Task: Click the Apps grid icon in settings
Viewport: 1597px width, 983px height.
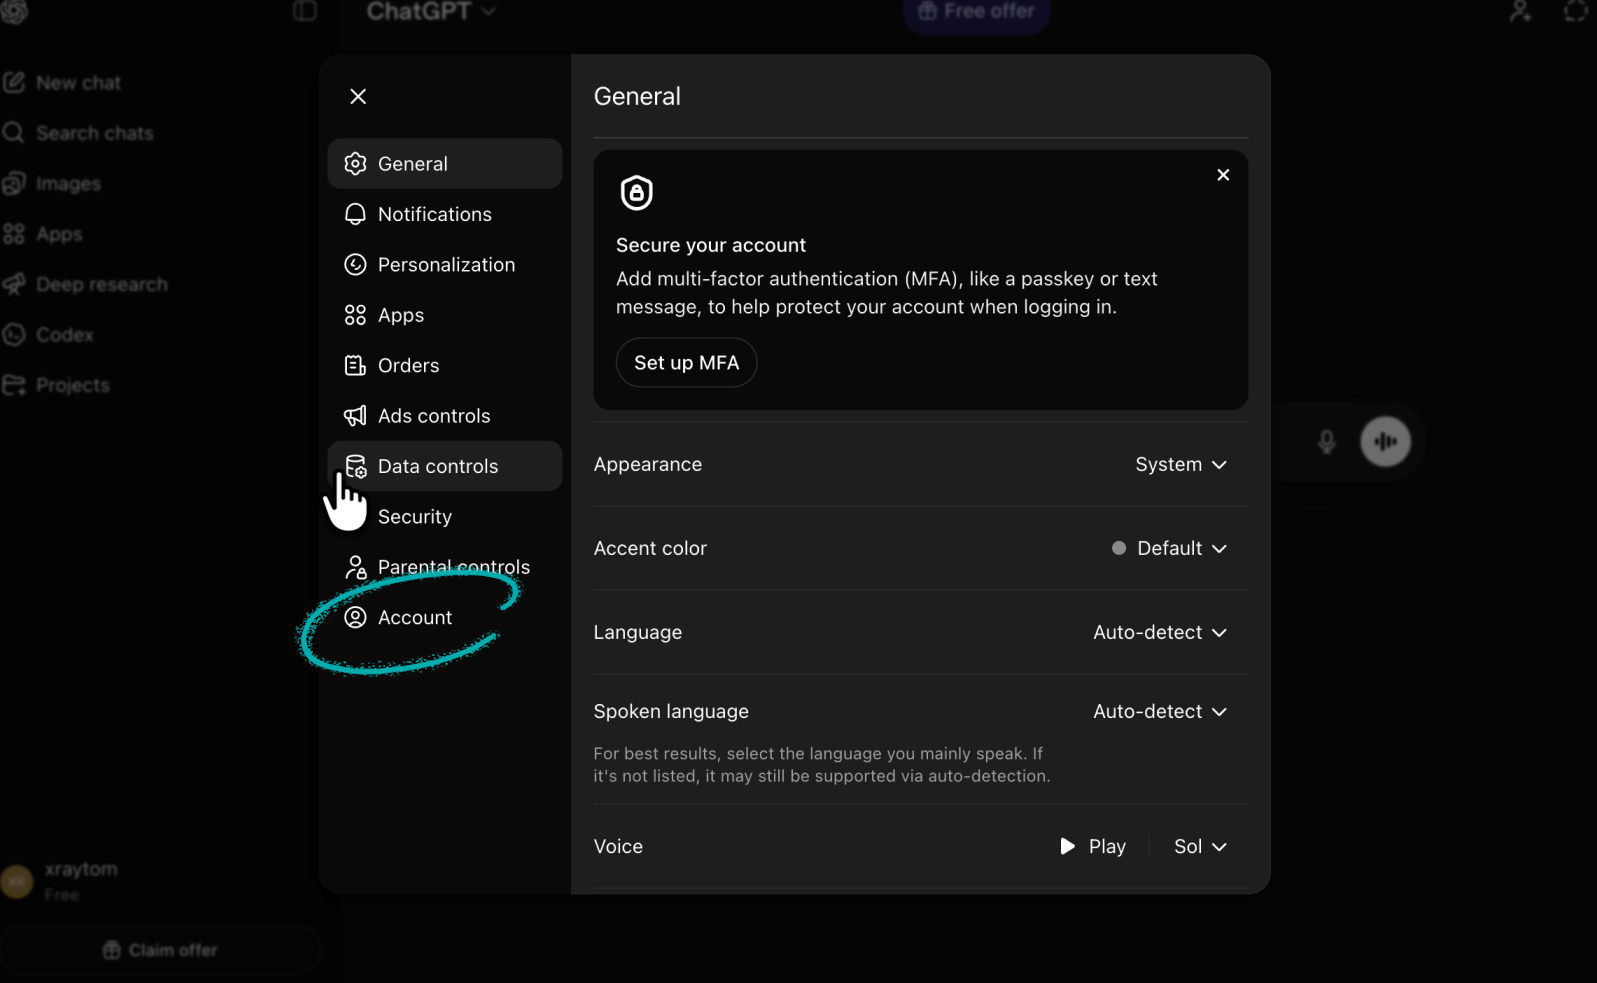Action: 355,315
